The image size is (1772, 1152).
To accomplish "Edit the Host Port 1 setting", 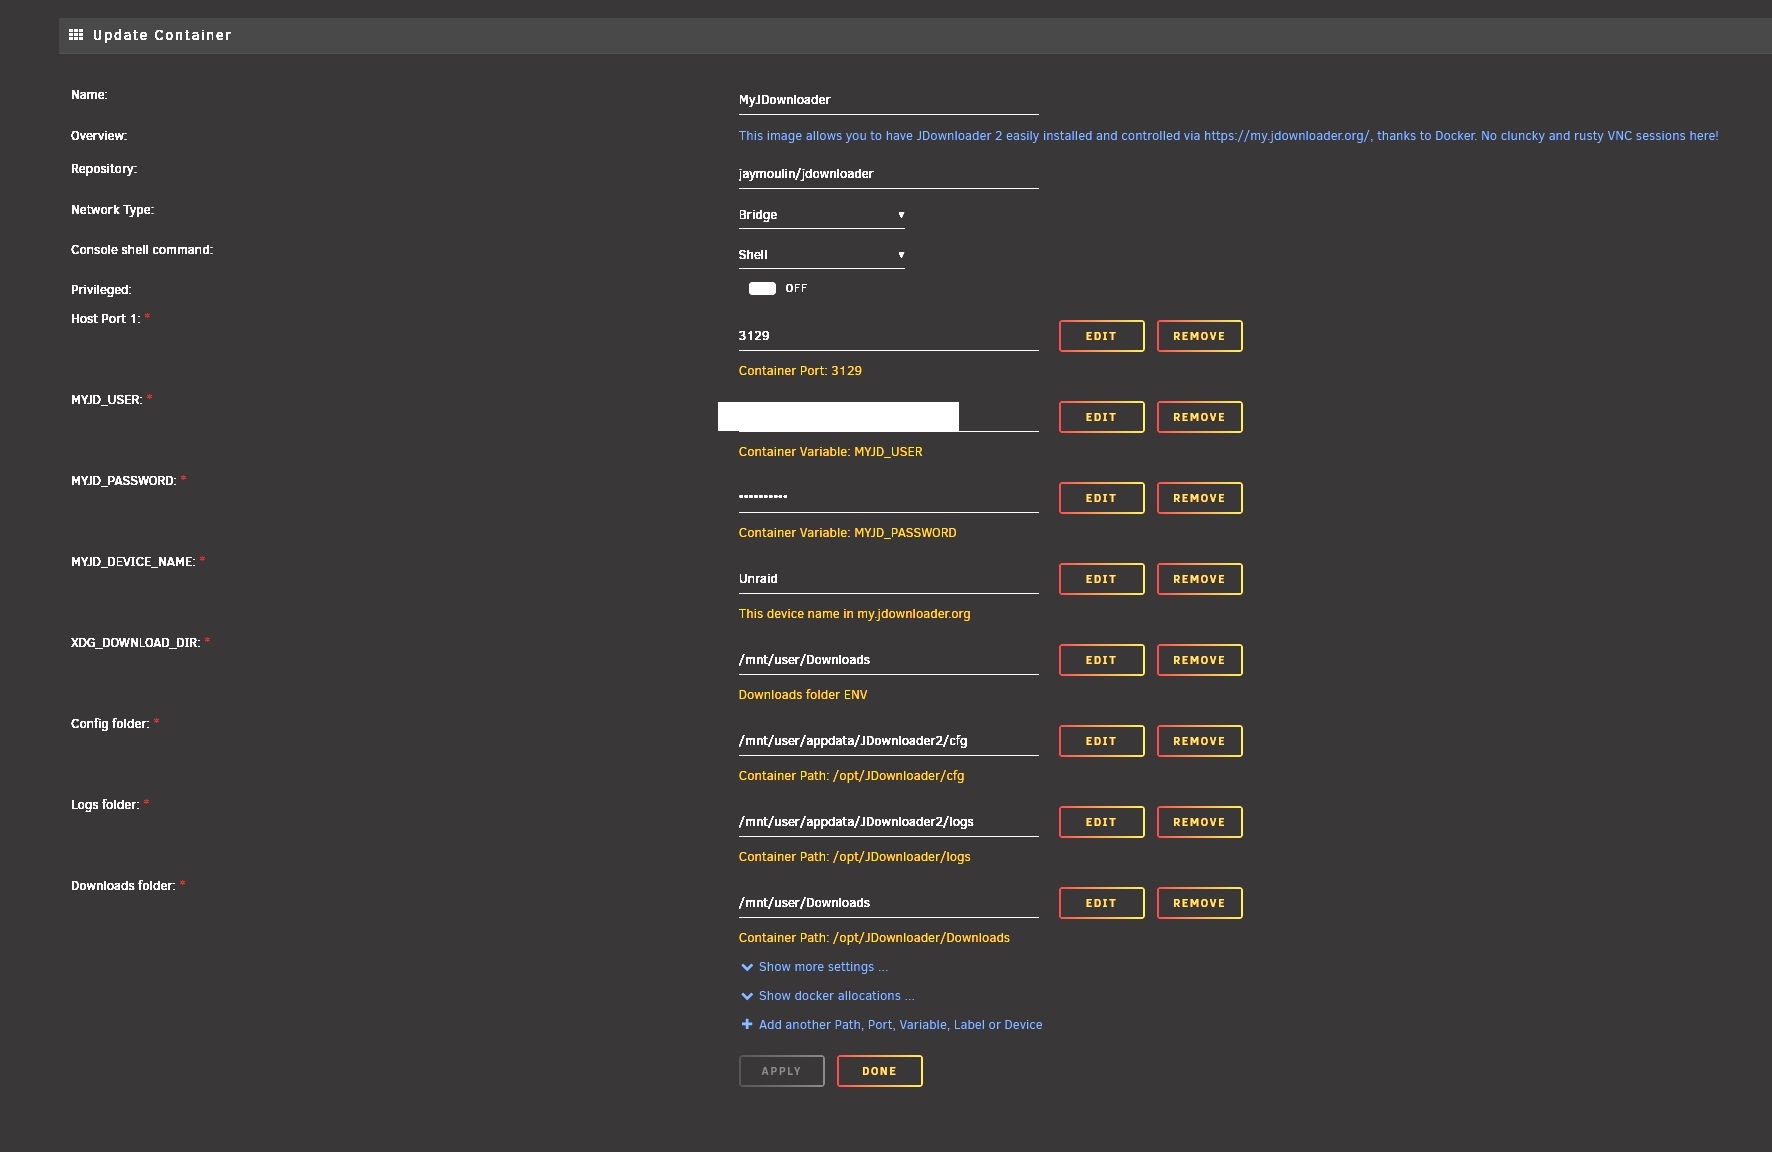I will coord(1101,336).
